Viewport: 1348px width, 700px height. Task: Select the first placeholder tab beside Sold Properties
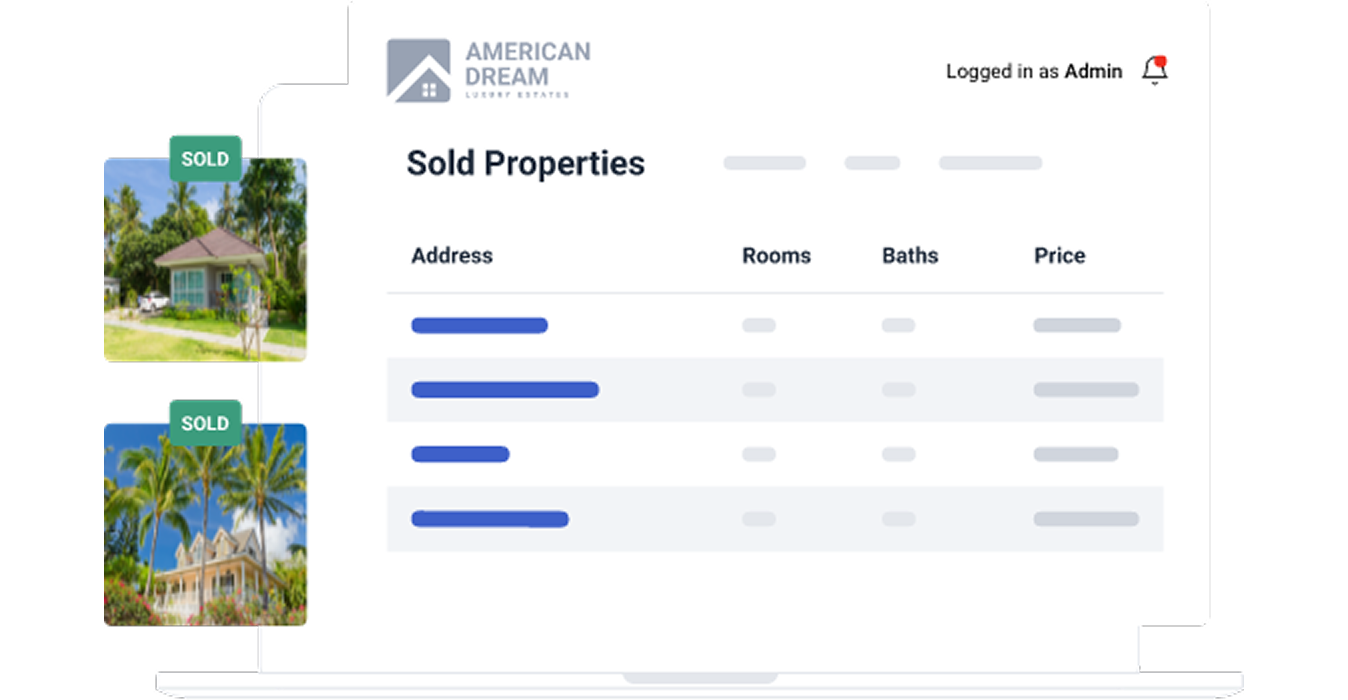(x=764, y=163)
